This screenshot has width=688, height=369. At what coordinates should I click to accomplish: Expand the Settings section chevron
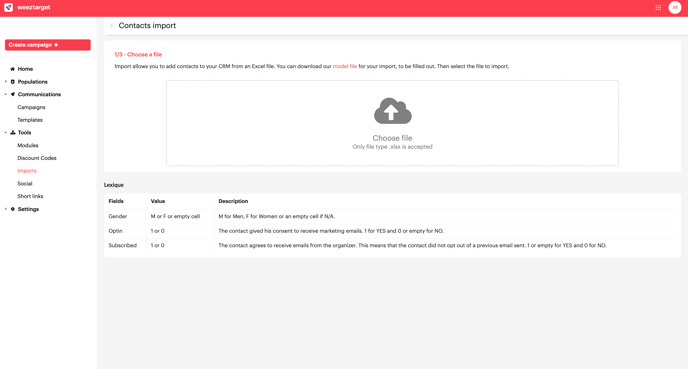click(x=6, y=209)
